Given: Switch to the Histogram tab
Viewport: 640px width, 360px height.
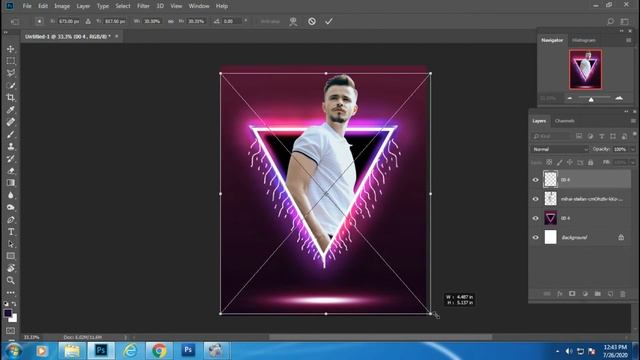Looking at the screenshot, I should pos(584,40).
